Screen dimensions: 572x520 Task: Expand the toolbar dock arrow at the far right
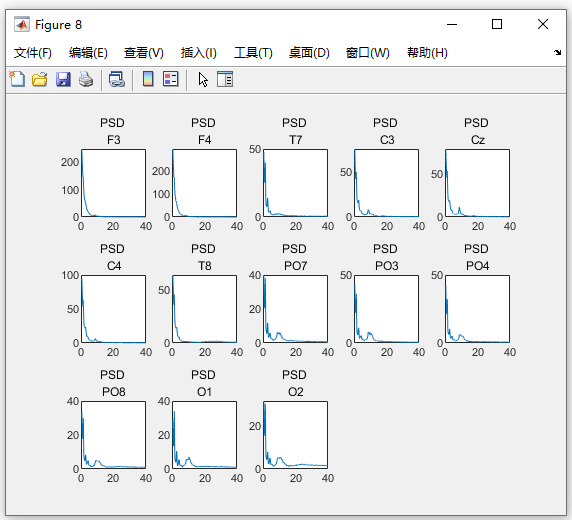(557, 53)
